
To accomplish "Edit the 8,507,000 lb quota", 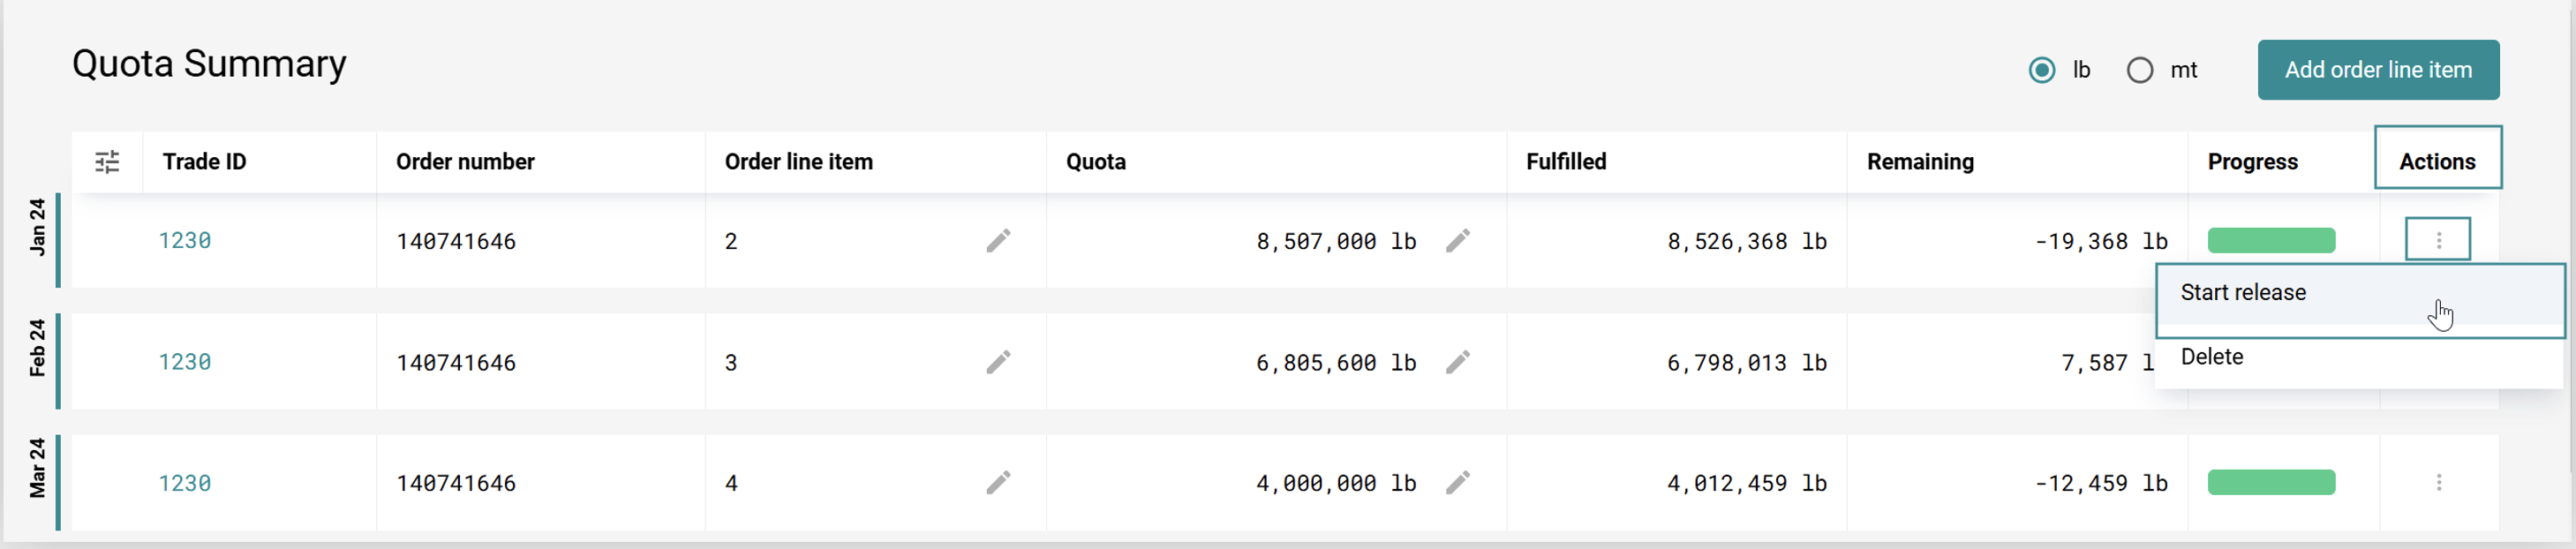I will point(1457,240).
